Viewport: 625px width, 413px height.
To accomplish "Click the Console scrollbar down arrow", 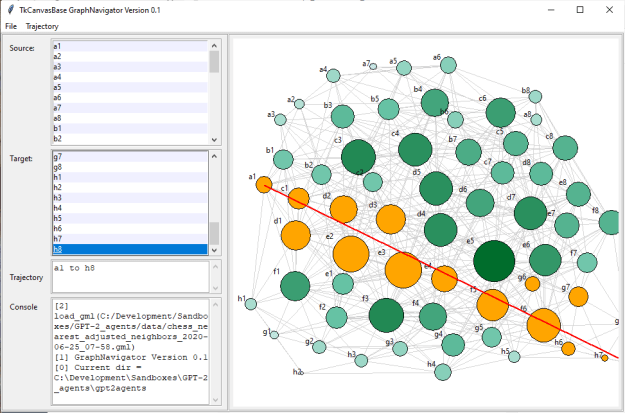I will 214,400.
